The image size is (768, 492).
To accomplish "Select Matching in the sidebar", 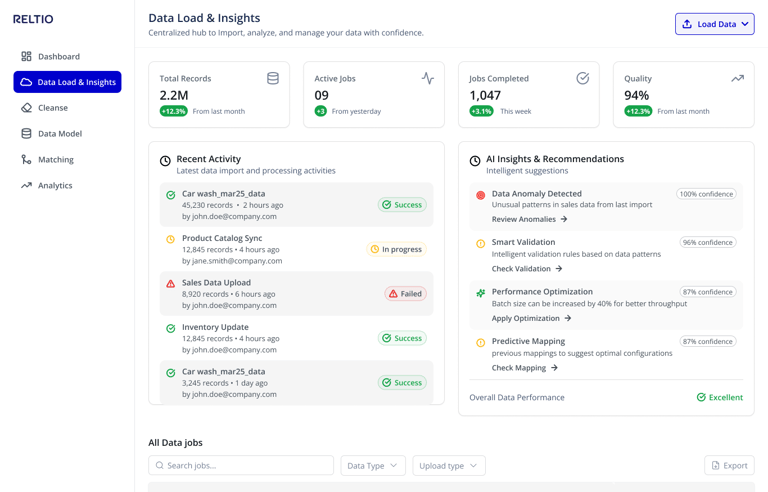I will point(55,160).
